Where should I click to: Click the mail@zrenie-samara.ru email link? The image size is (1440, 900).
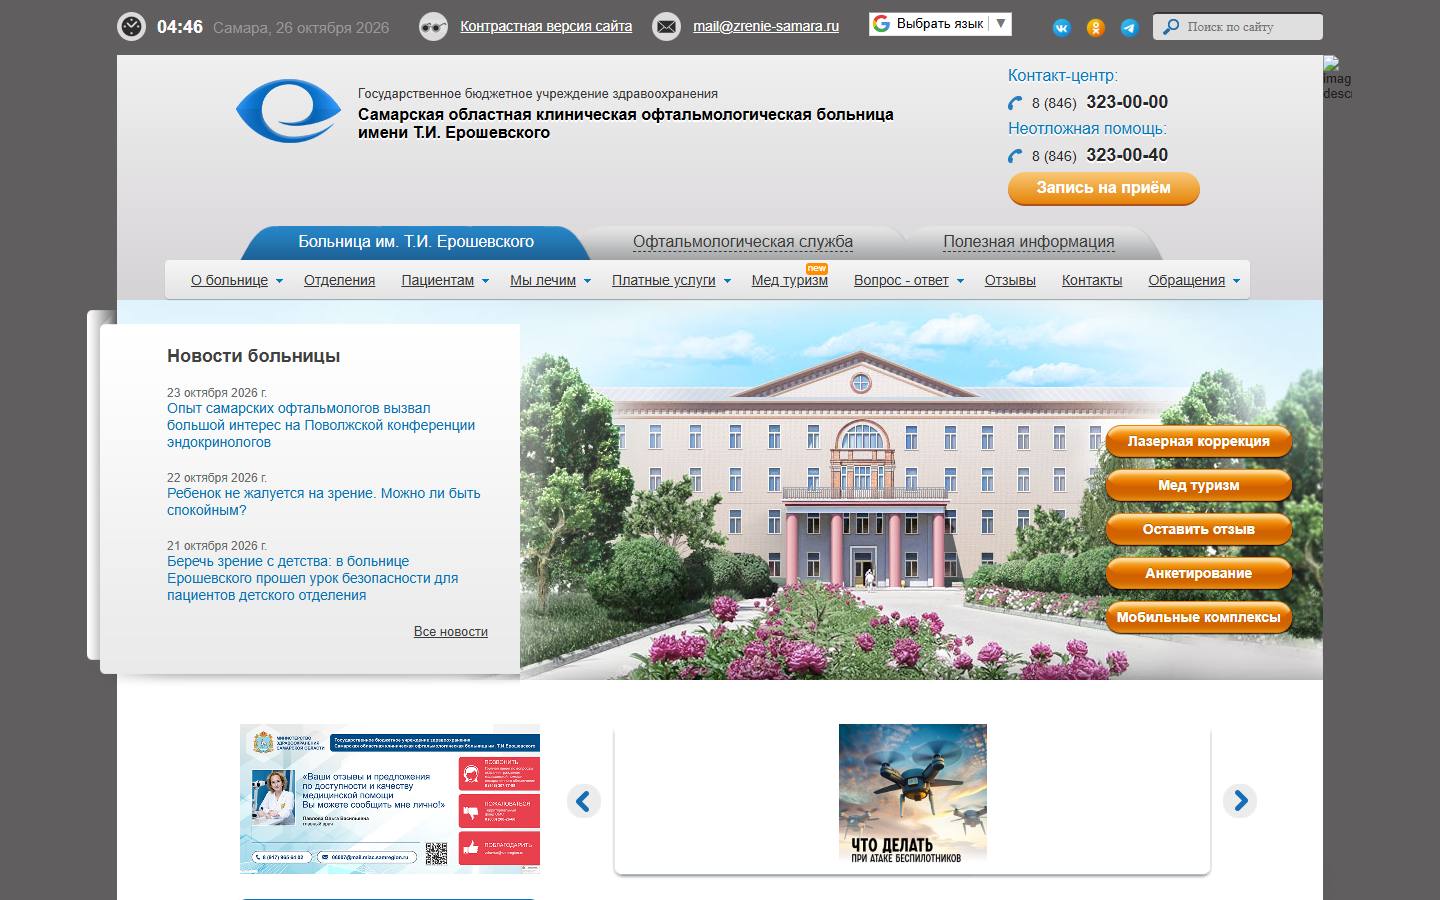[x=766, y=27]
